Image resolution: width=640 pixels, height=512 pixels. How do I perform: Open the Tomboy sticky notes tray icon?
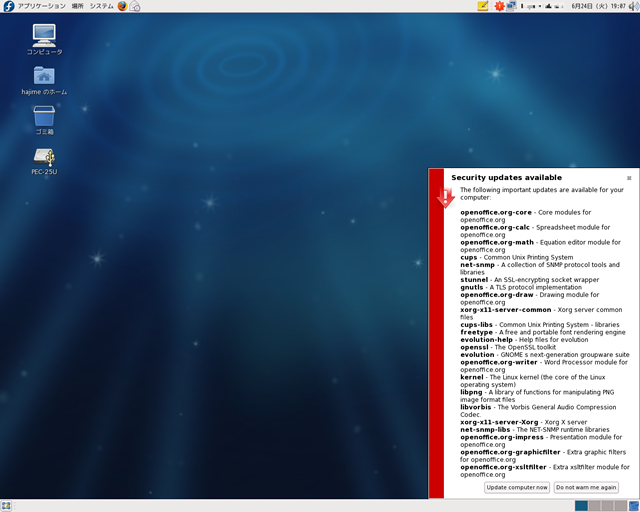[483, 6]
